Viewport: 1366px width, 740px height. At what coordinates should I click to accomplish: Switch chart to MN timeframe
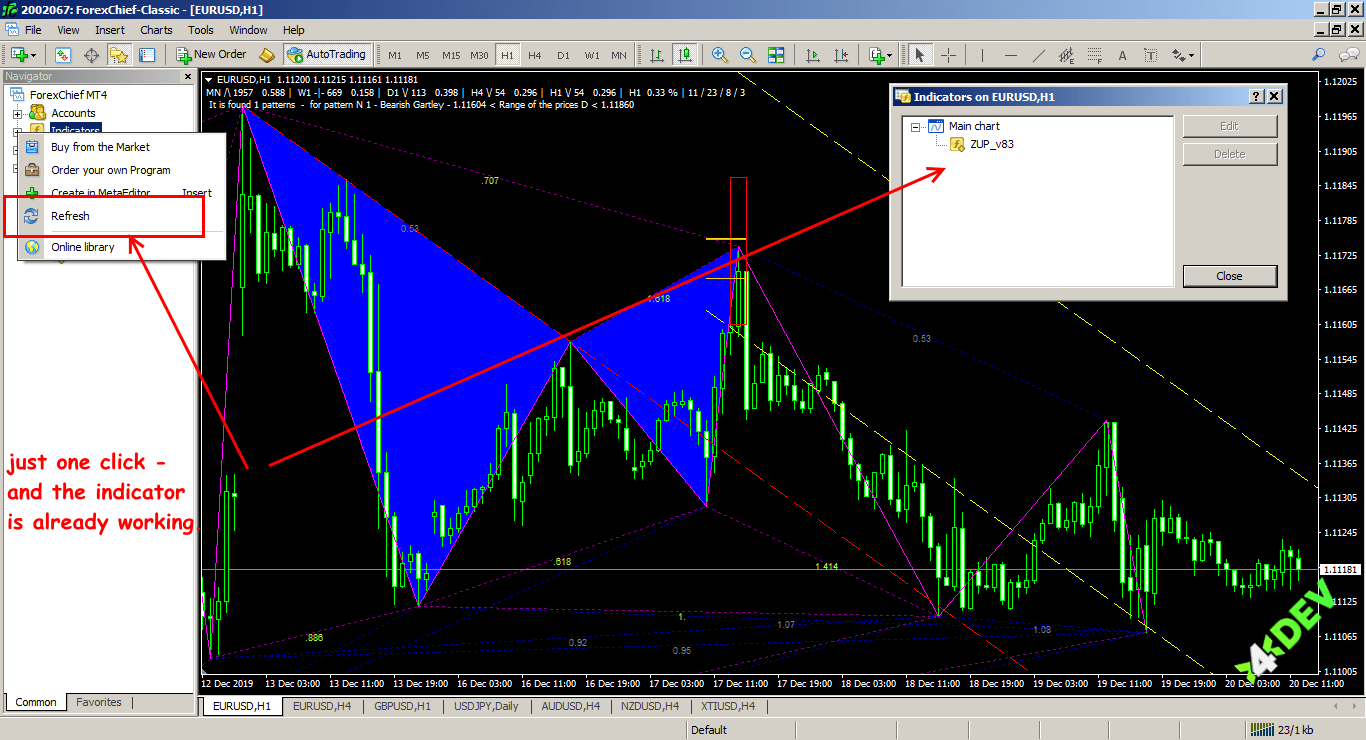pyautogui.click(x=619, y=55)
